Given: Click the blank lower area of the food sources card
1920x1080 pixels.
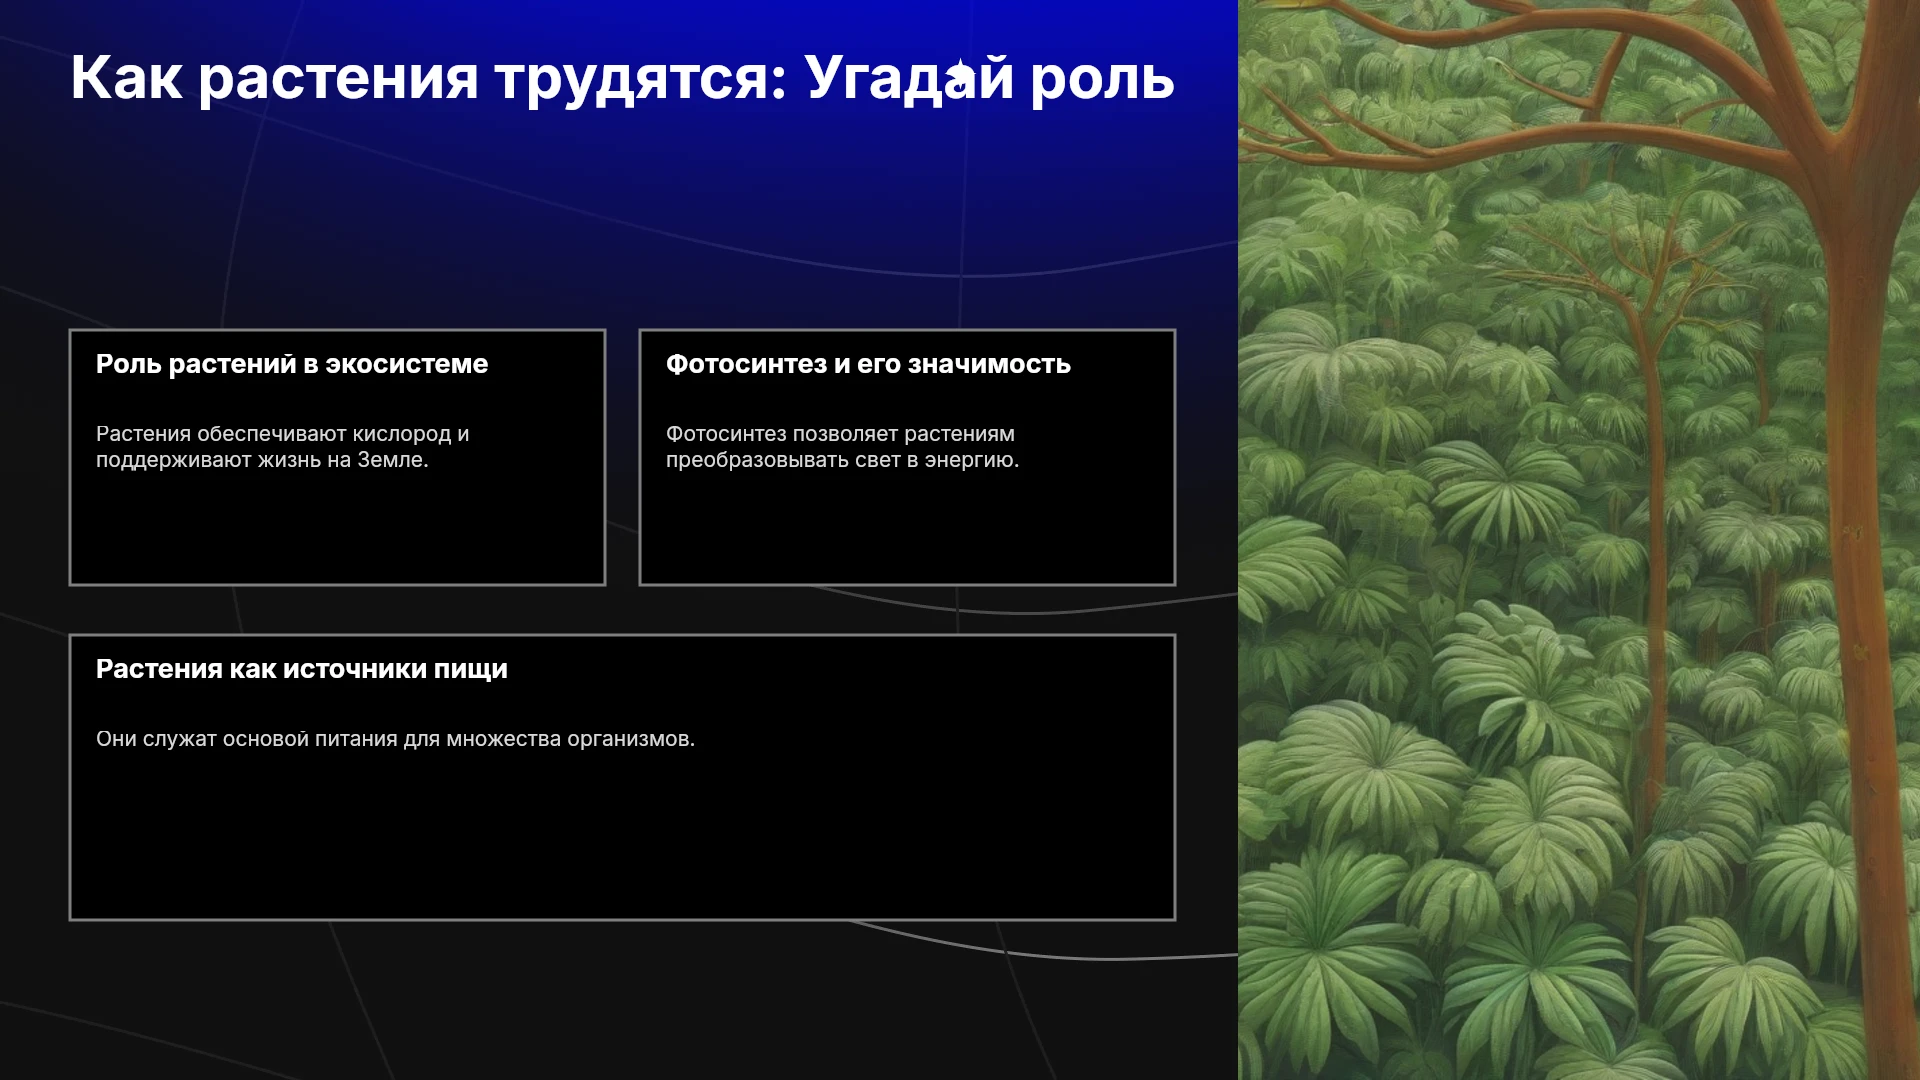Looking at the screenshot, I should pyautogui.click(x=622, y=840).
